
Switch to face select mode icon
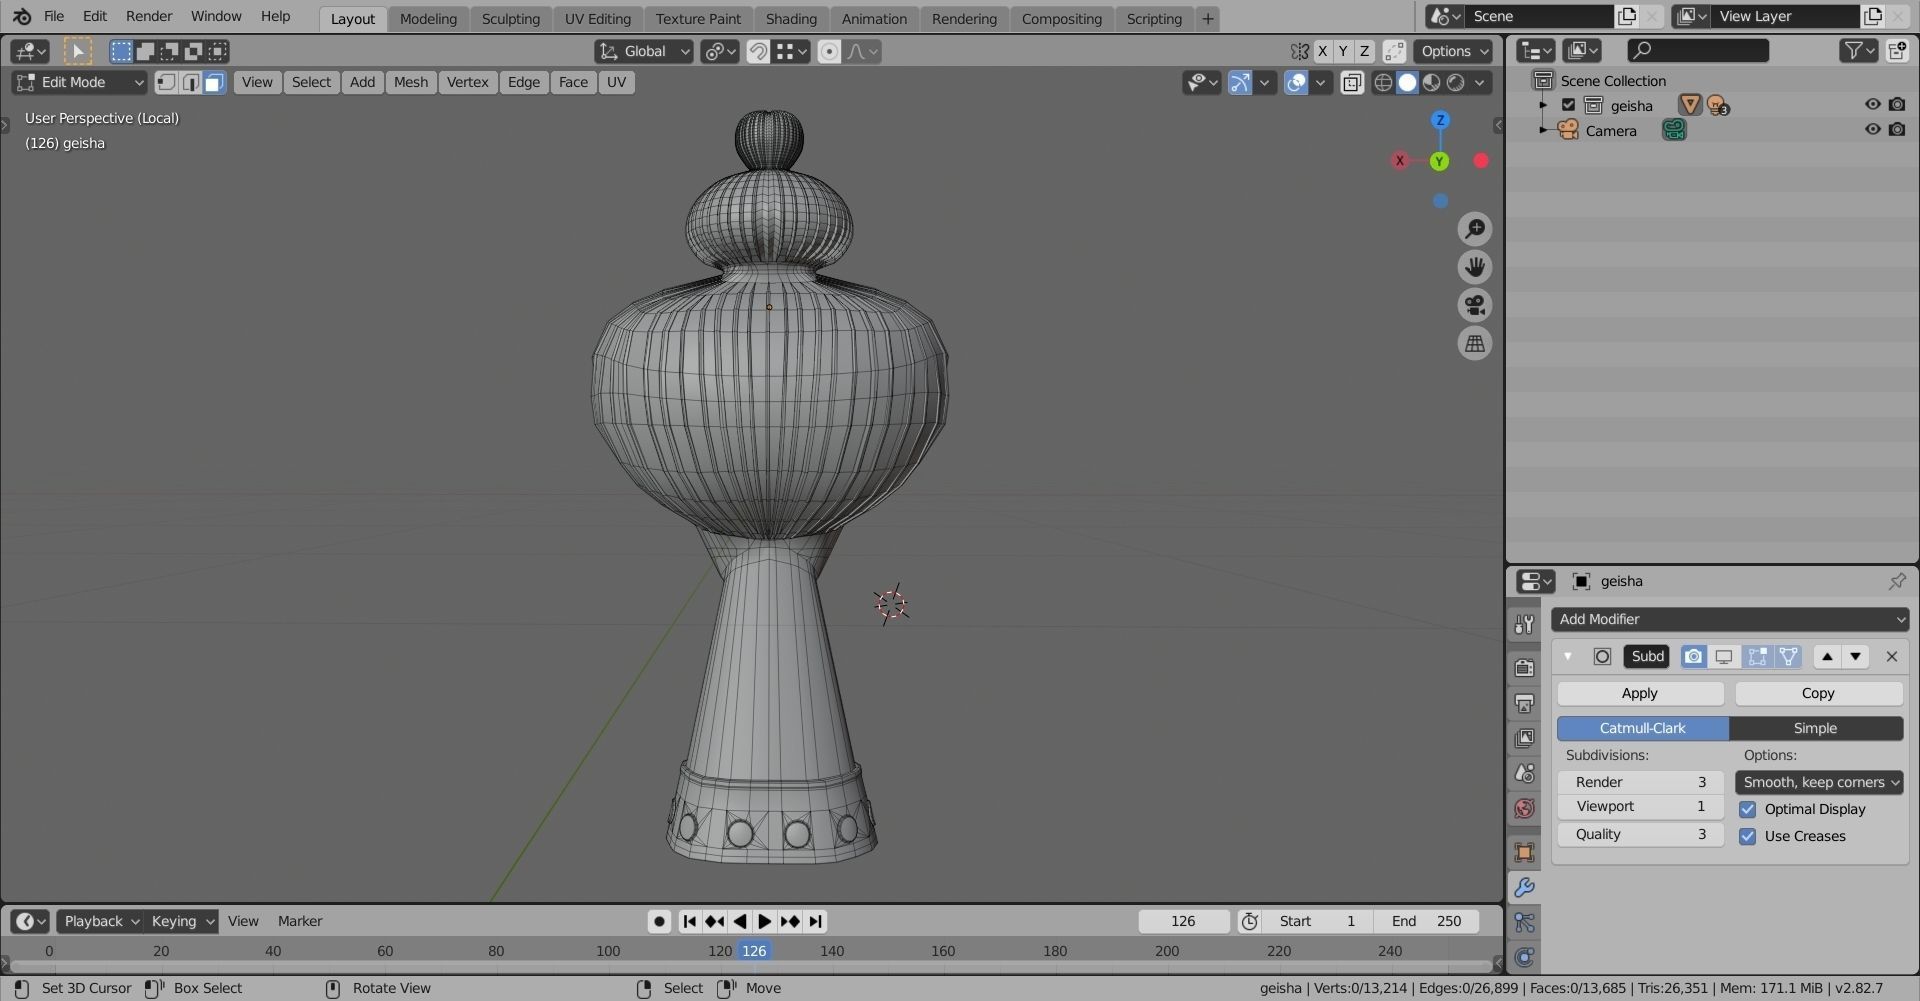(x=213, y=82)
